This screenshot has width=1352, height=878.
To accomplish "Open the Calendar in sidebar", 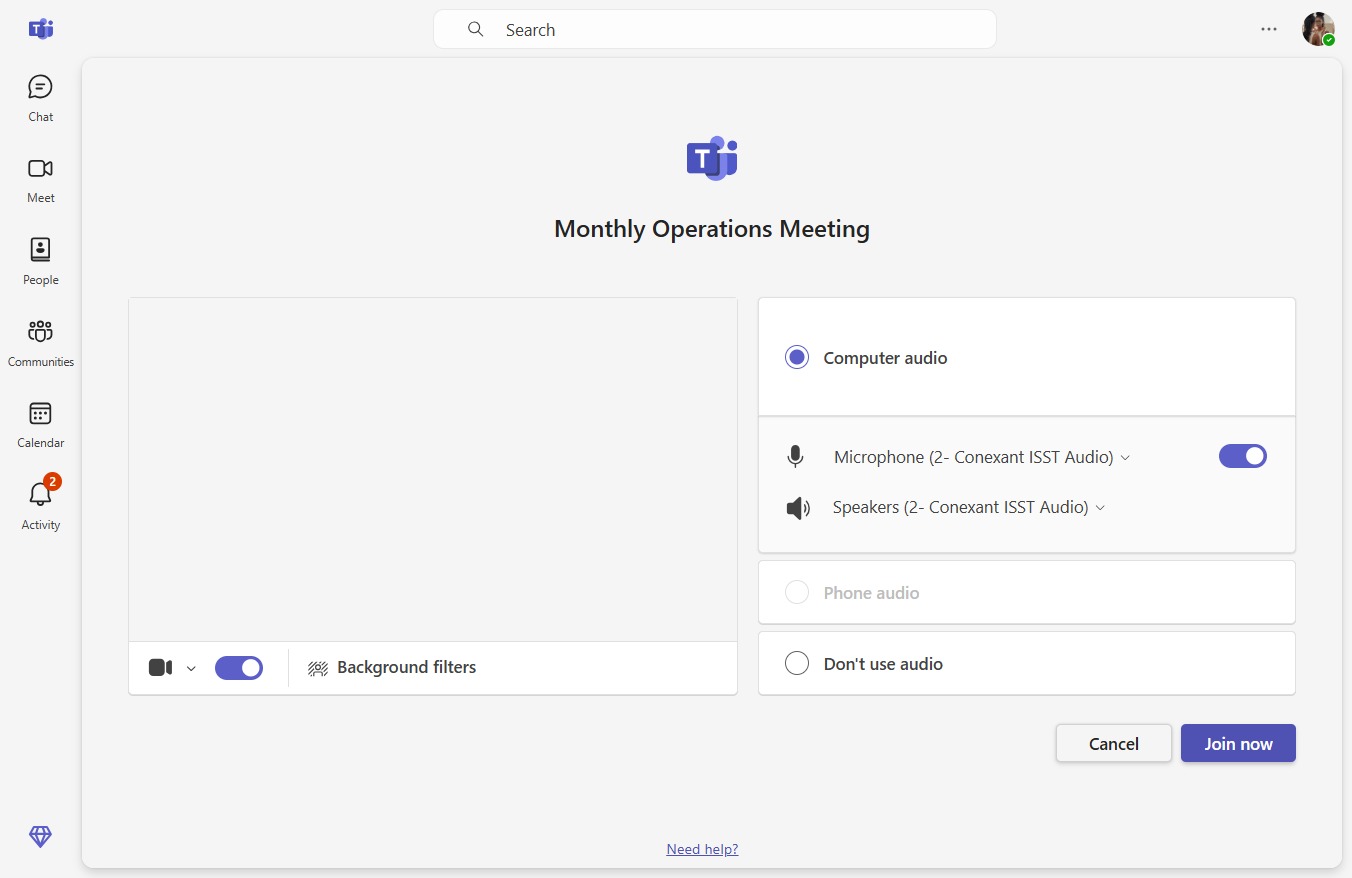I will coord(41,426).
